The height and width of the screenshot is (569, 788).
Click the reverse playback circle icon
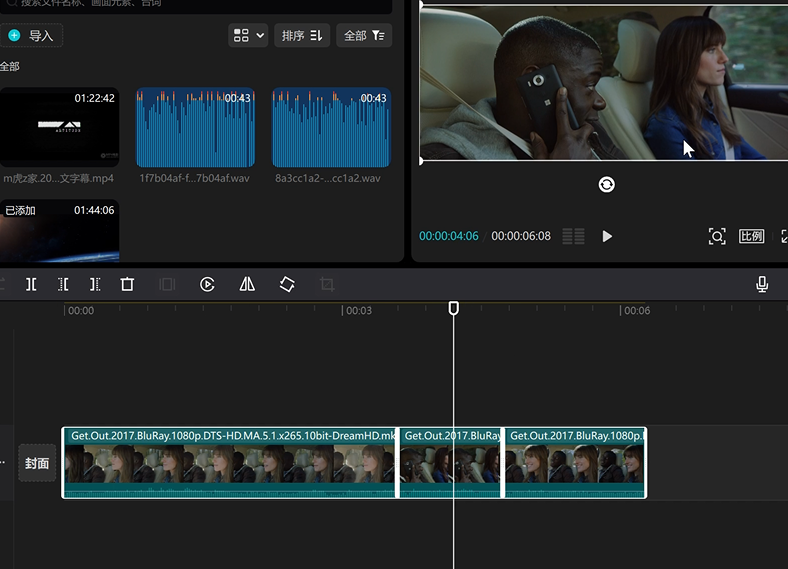207,284
